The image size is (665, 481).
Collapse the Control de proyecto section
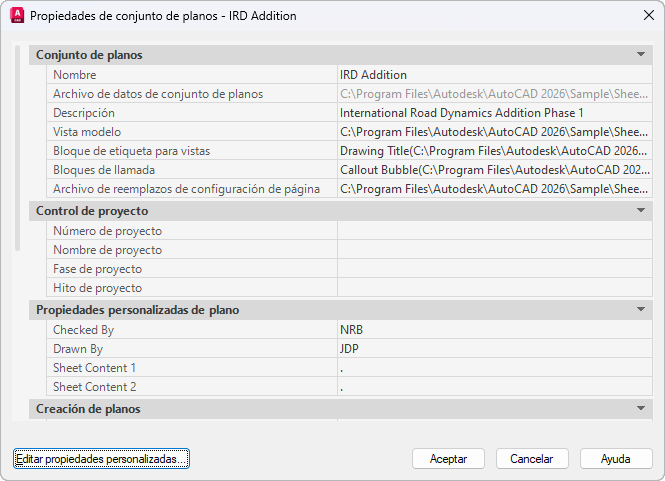641,211
